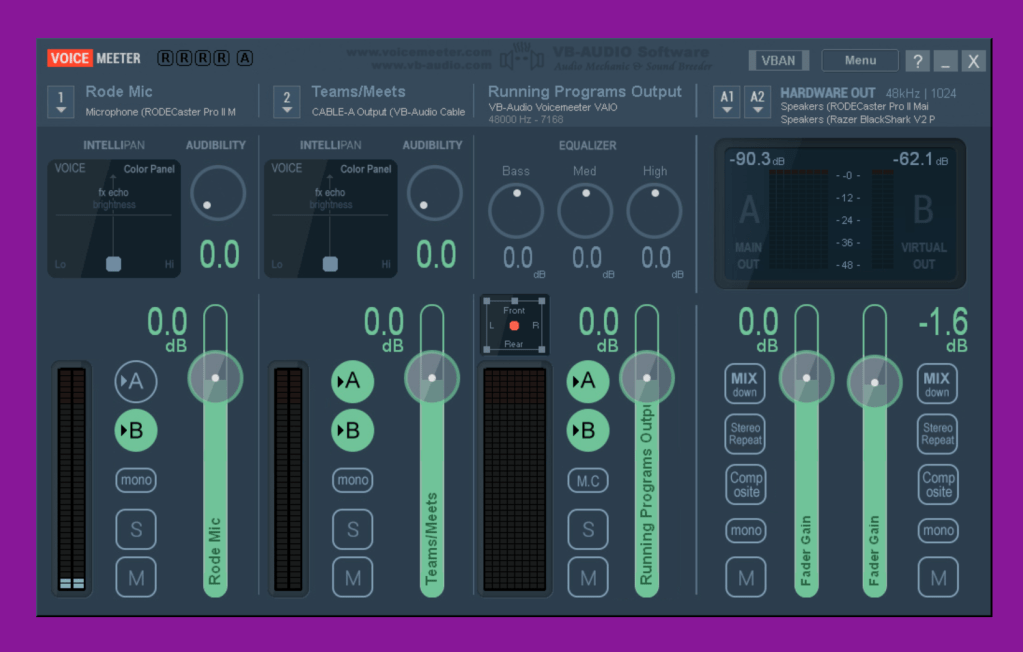Open the VBAN configuration button
1023x652 pixels.
coord(778,61)
